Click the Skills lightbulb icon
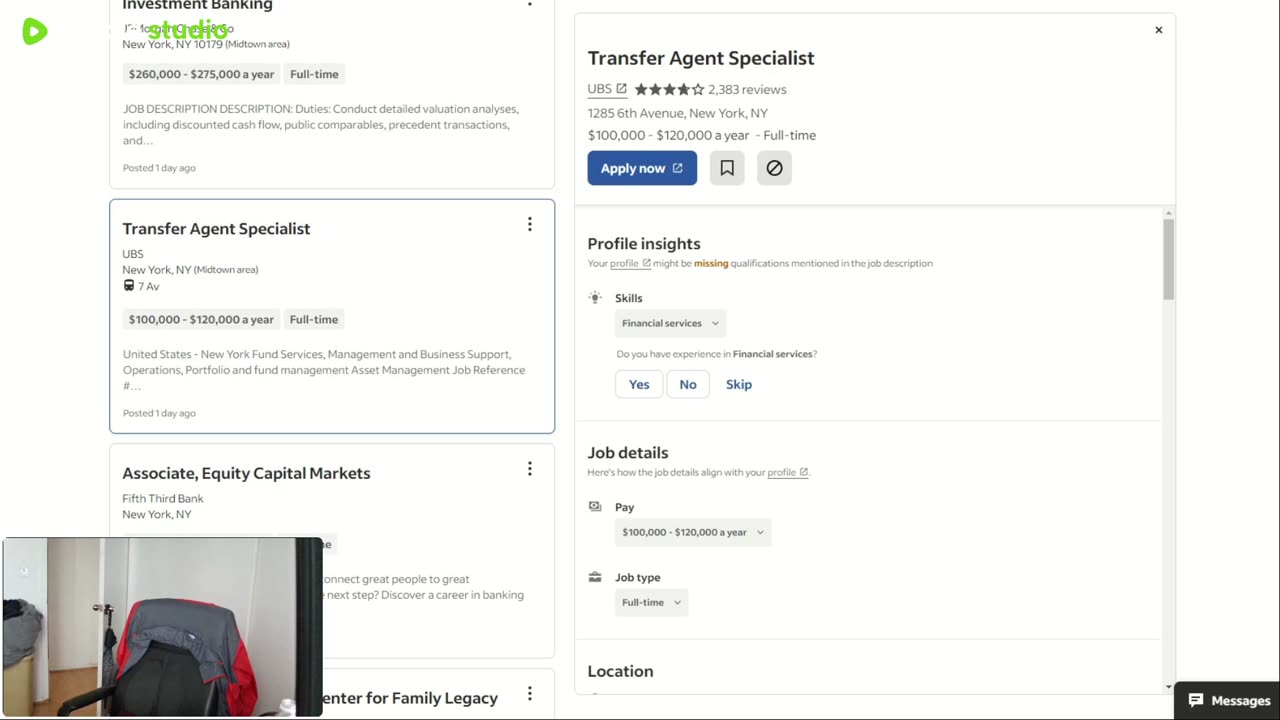The image size is (1280, 720). pyautogui.click(x=595, y=298)
